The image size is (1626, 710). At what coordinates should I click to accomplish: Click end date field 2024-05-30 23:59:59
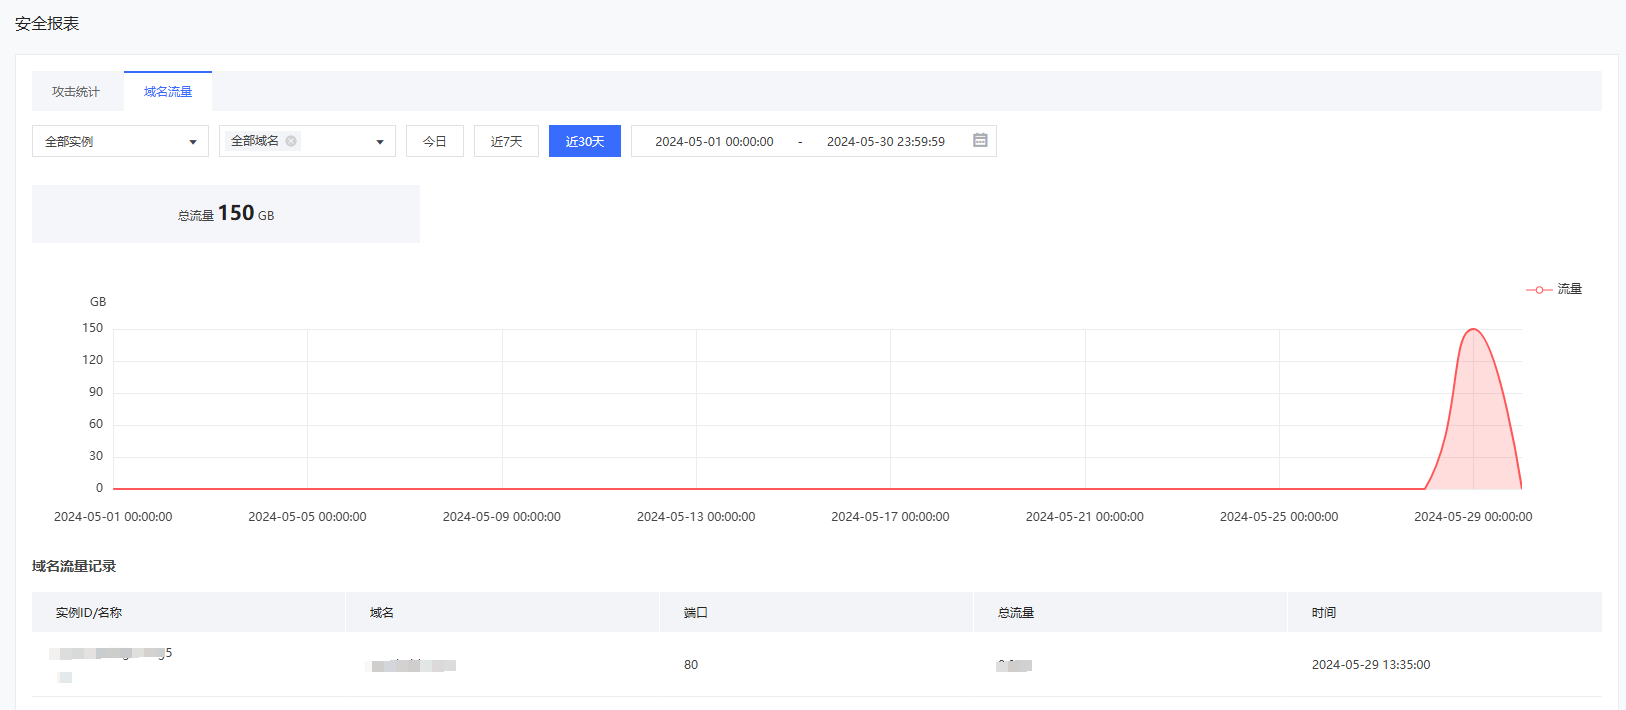885,142
